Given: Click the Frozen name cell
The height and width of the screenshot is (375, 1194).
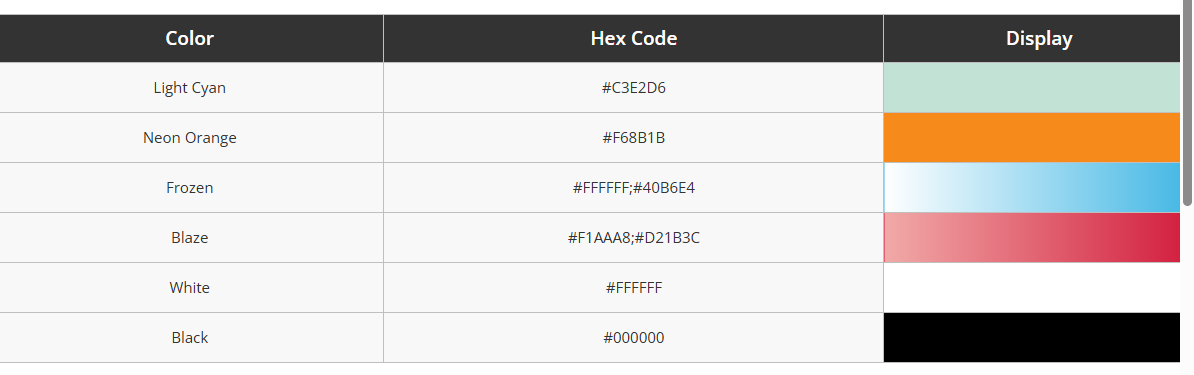Looking at the screenshot, I should click(x=190, y=188).
